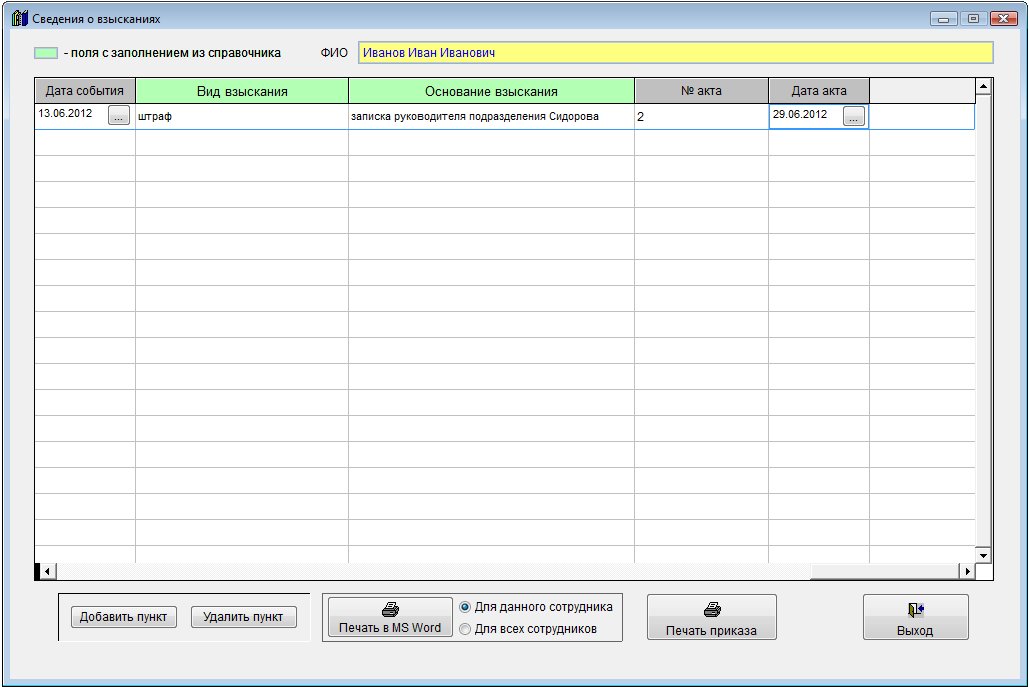Close the Сведения о взысканиях window
Screen dimensions: 1029x687
[1003, 18]
